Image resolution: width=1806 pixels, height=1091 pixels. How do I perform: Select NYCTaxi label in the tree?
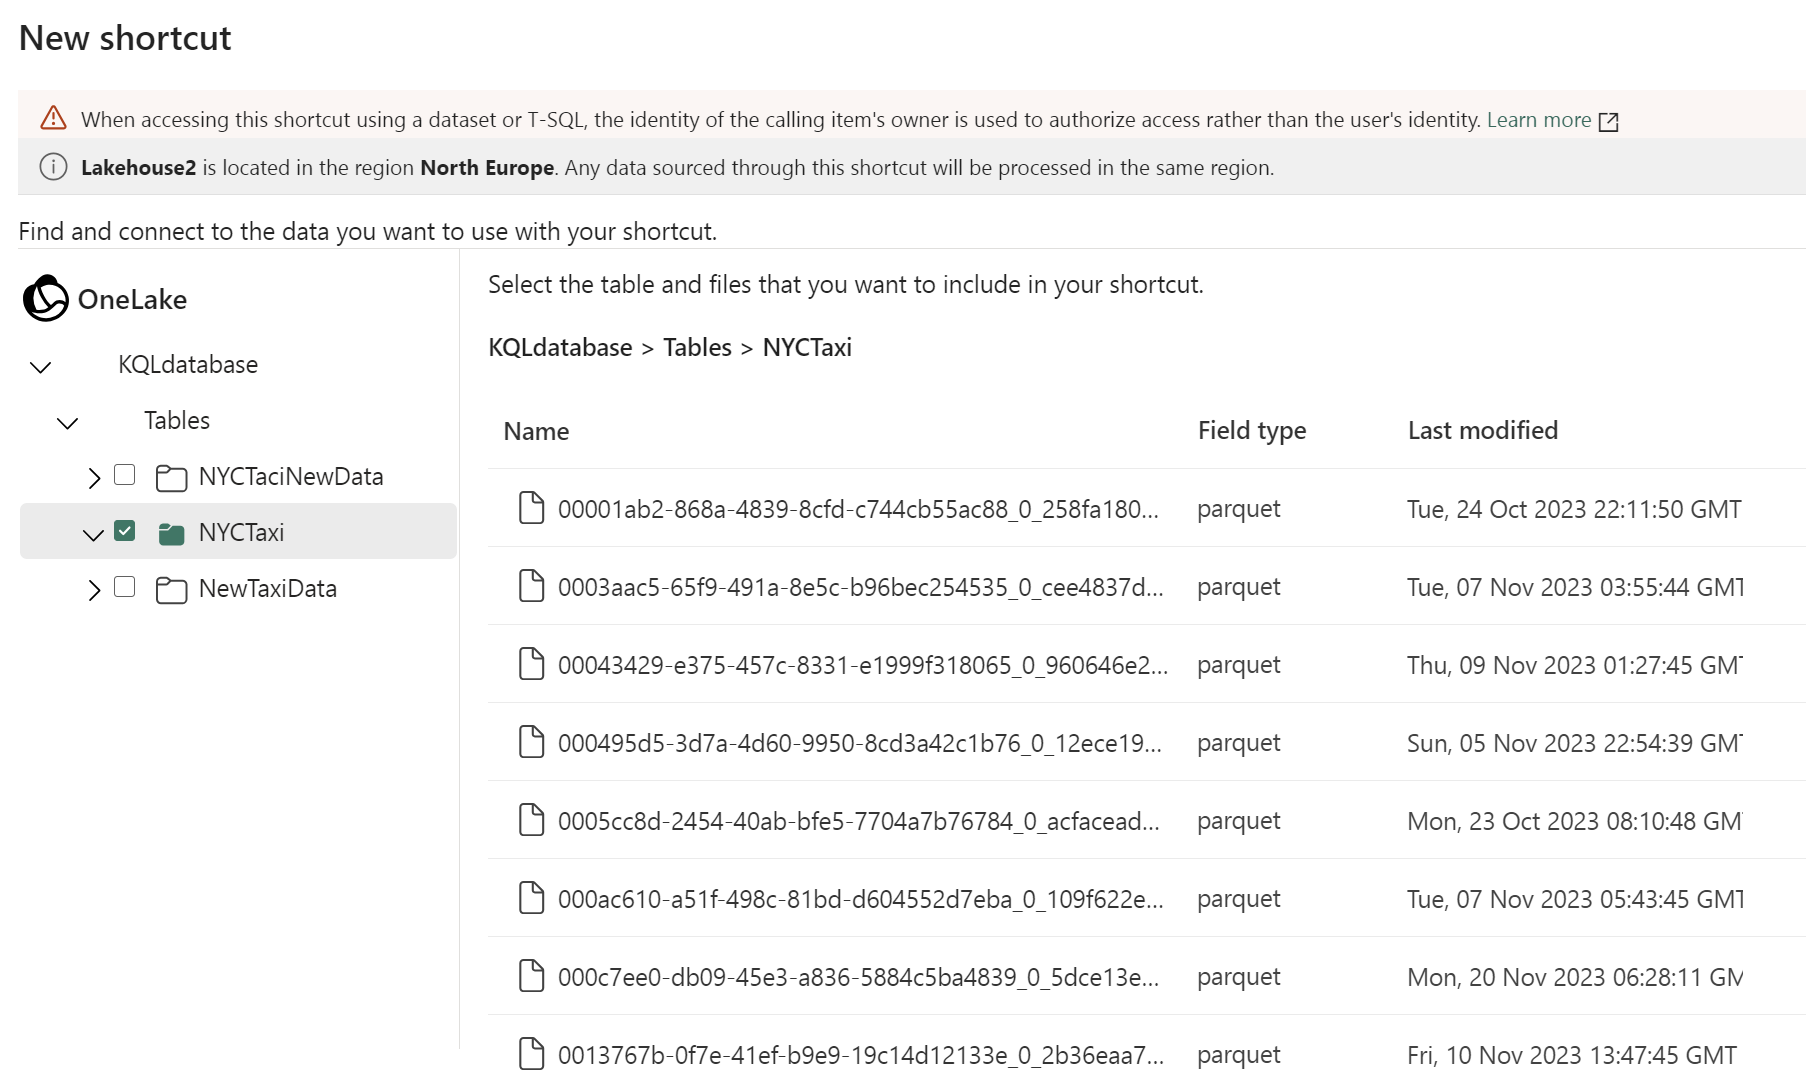(241, 532)
